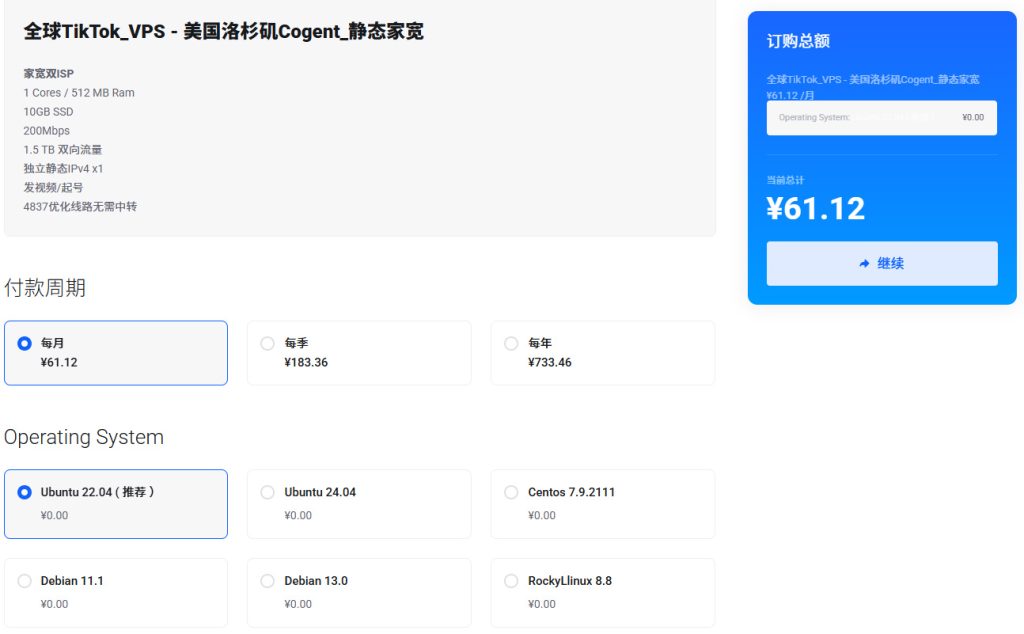Choose the 每季 ¥183.36 quarterly radio option

[268, 343]
